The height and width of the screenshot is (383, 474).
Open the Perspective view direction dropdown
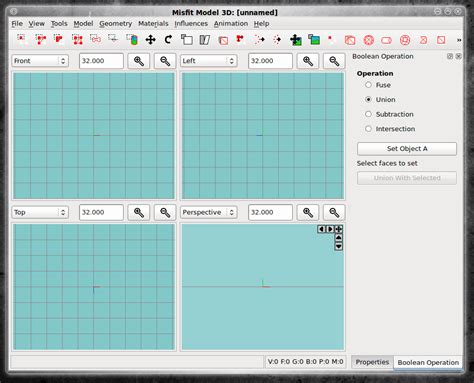pos(209,212)
